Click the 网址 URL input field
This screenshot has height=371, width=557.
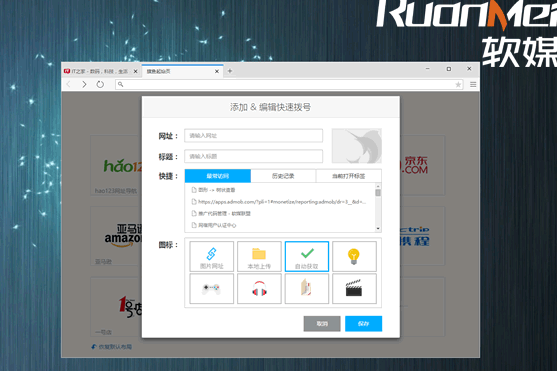pos(253,136)
